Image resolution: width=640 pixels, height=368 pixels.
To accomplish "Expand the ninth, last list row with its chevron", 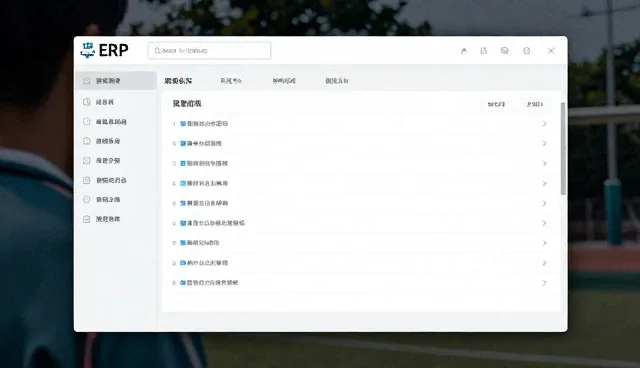I will tap(544, 283).
